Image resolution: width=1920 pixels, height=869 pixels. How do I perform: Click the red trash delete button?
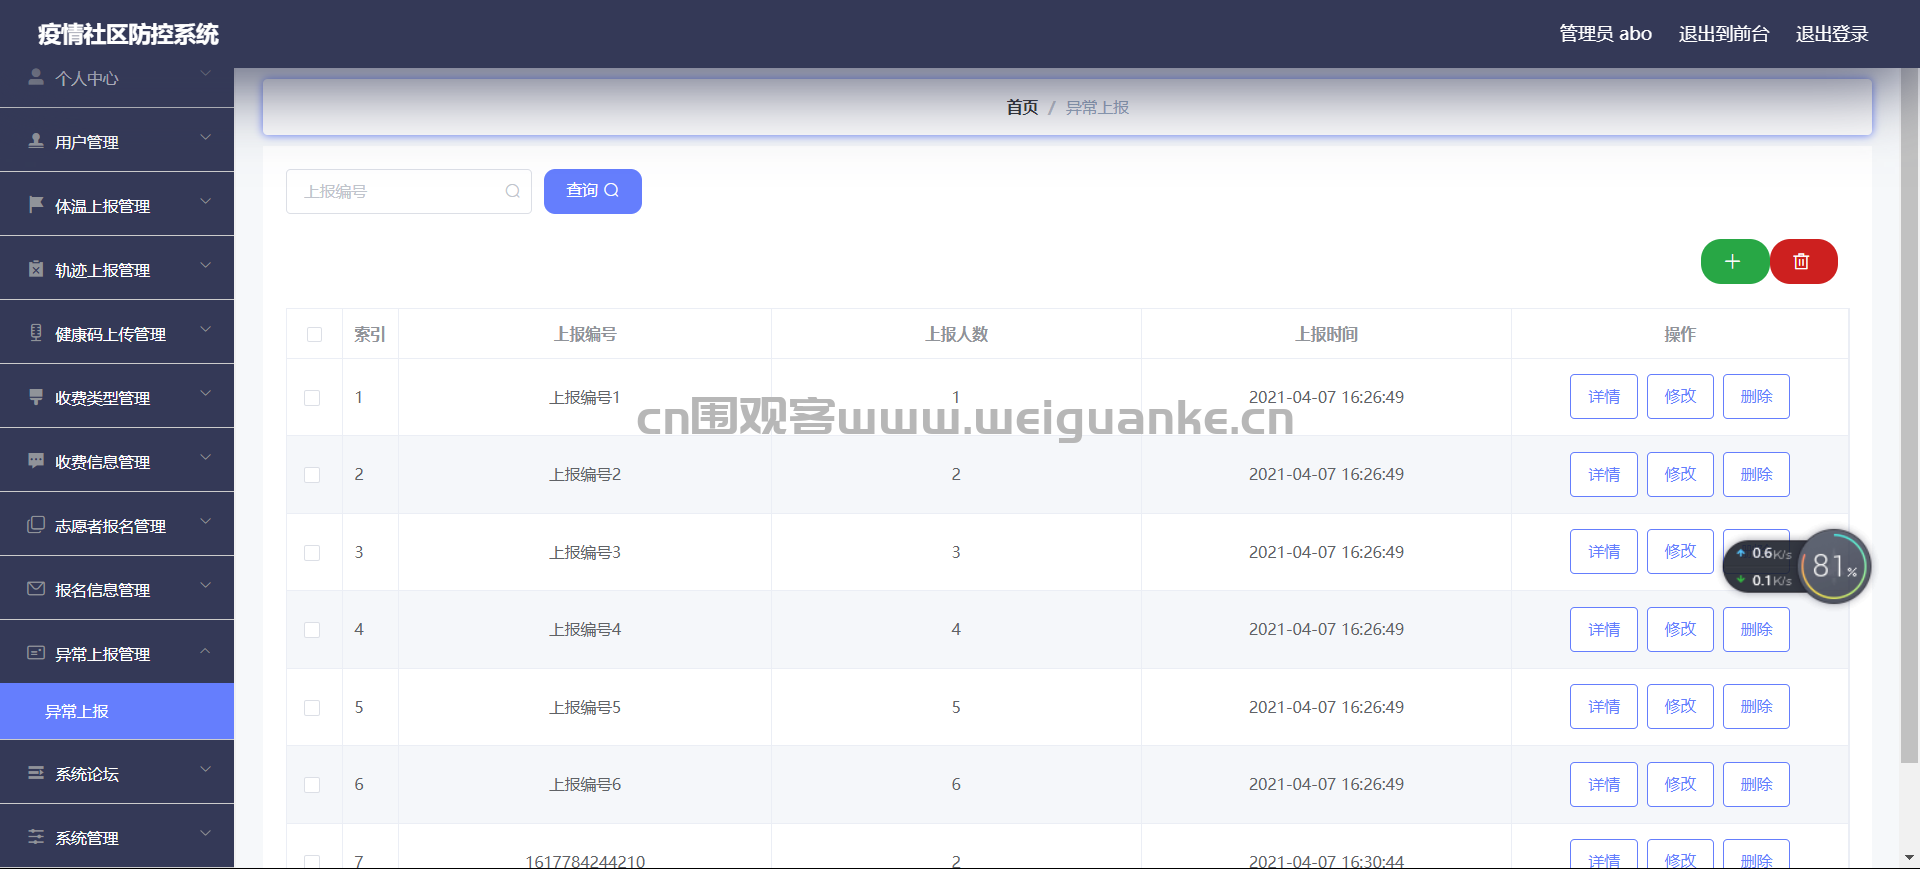click(1803, 262)
